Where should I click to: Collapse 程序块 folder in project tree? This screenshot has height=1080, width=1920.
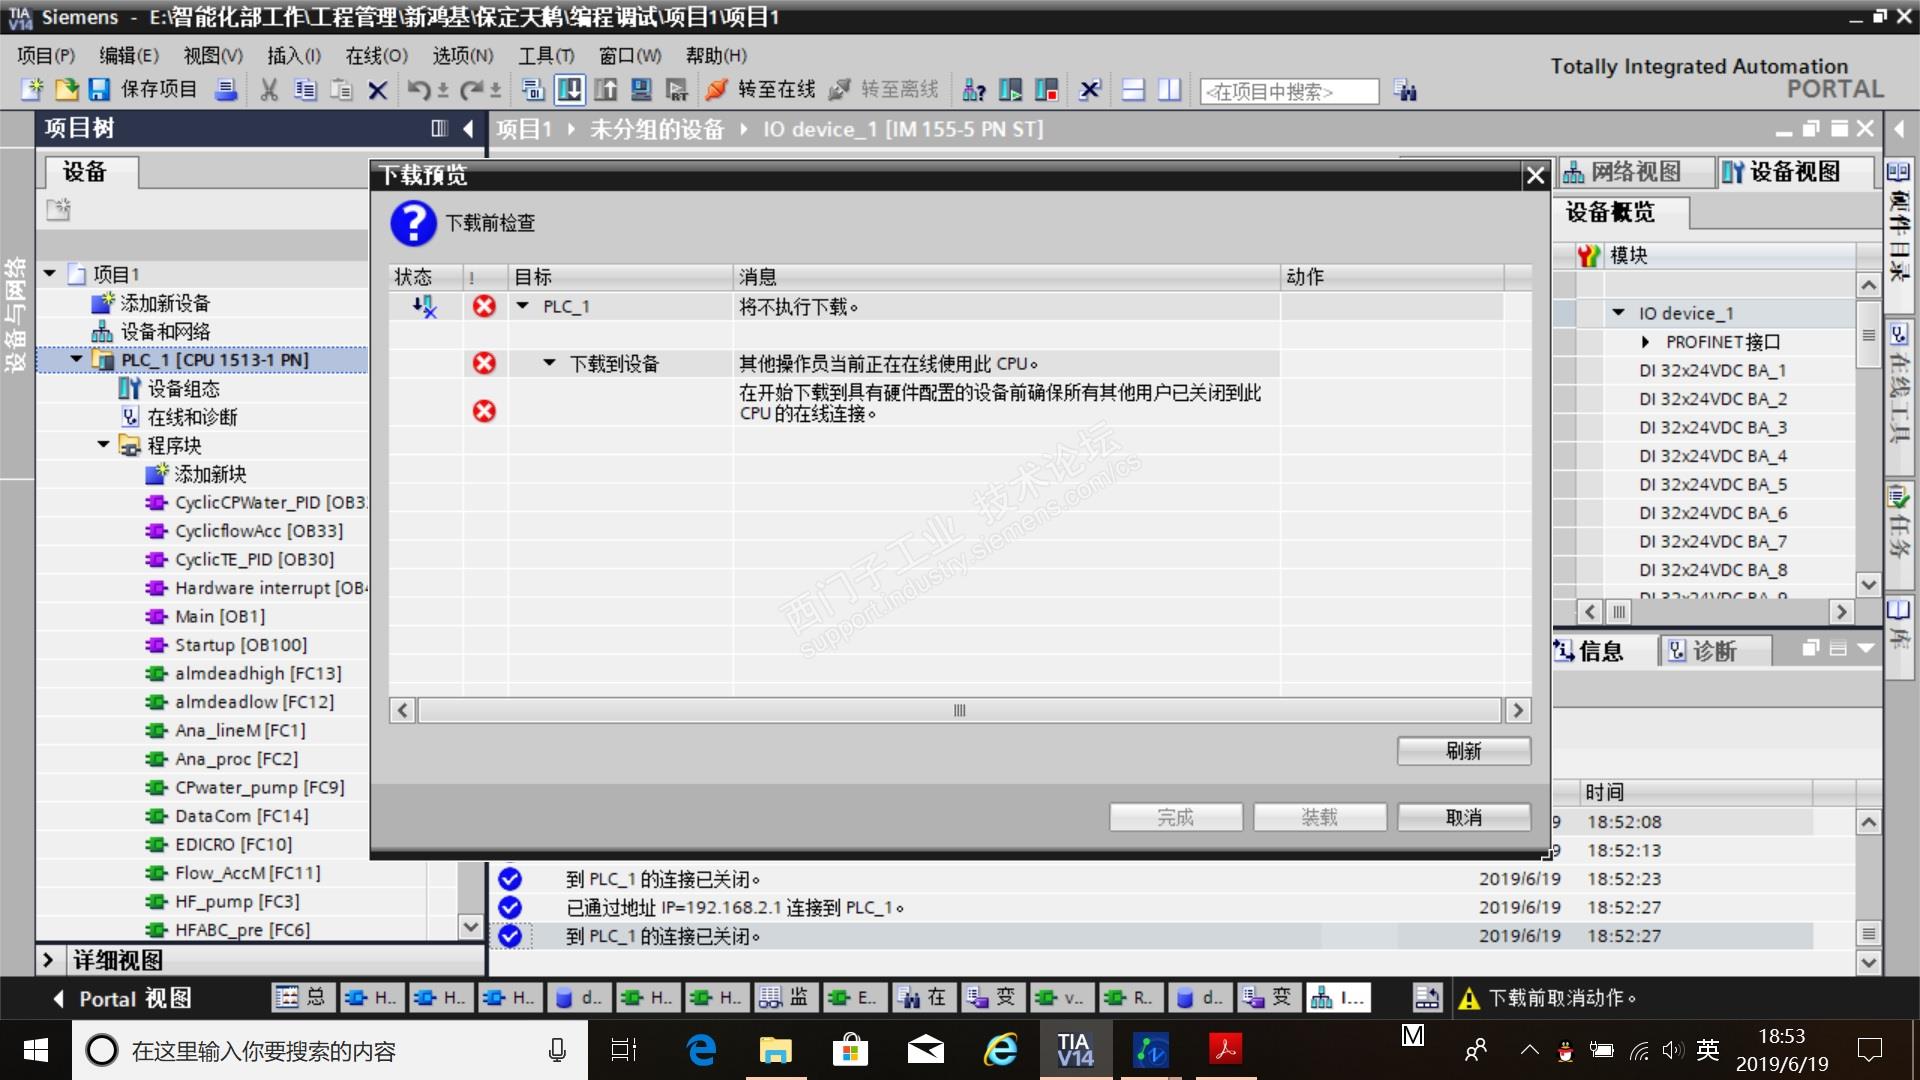point(104,445)
